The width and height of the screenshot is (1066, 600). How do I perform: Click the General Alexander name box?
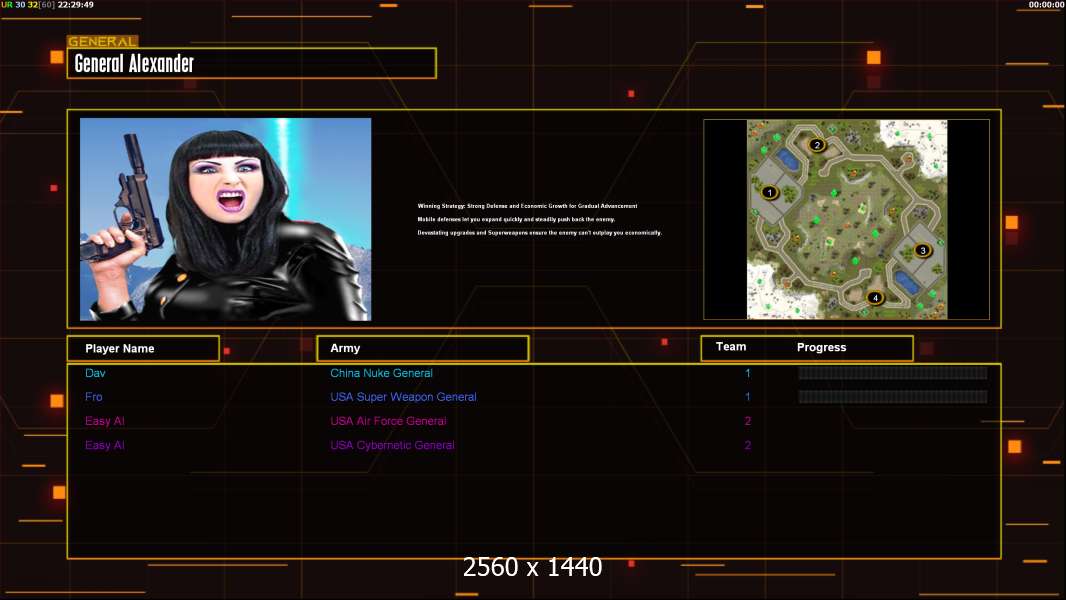point(251,63)
